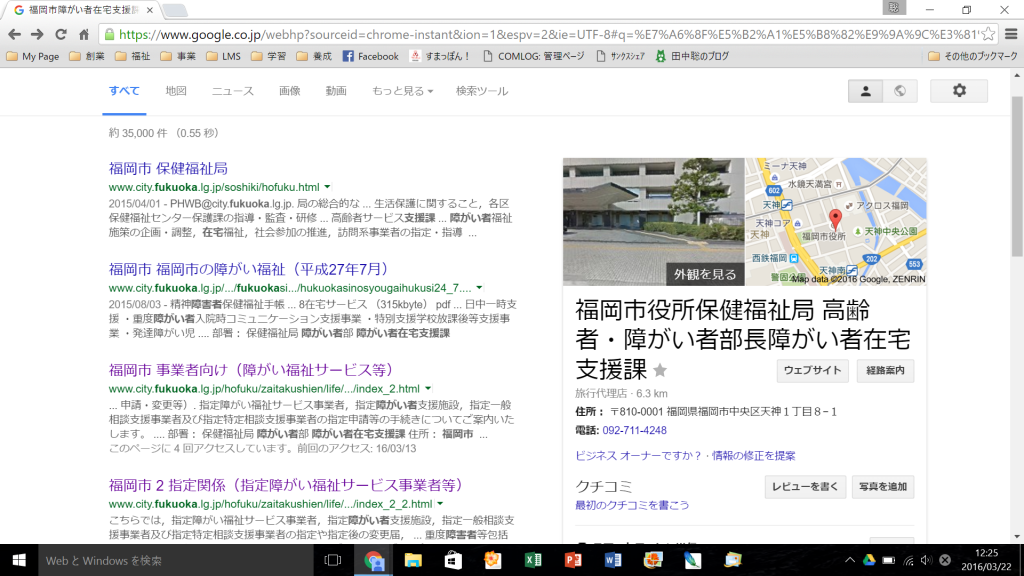Screen dimensions: 1024x576
Task: Click ビジネス オーナーですか？ link
Action: pyautogui.click(x=638, y=456)
